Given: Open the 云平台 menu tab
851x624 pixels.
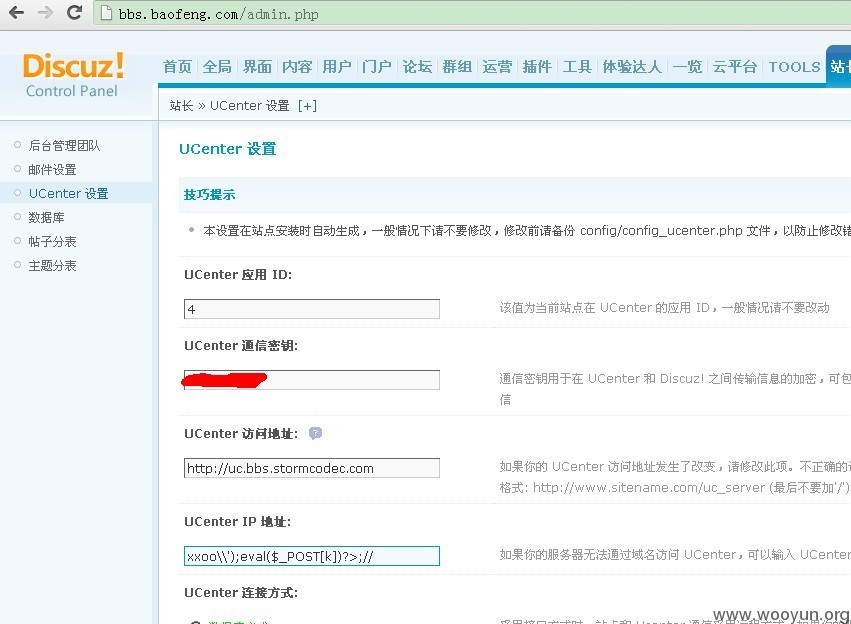Looking at the screenshot, I should click(x=735, y=67).
